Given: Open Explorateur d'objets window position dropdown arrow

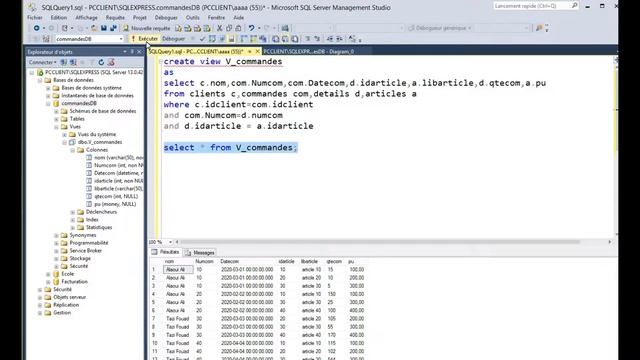Looking at the screenshot, I should tap(125, 52).
